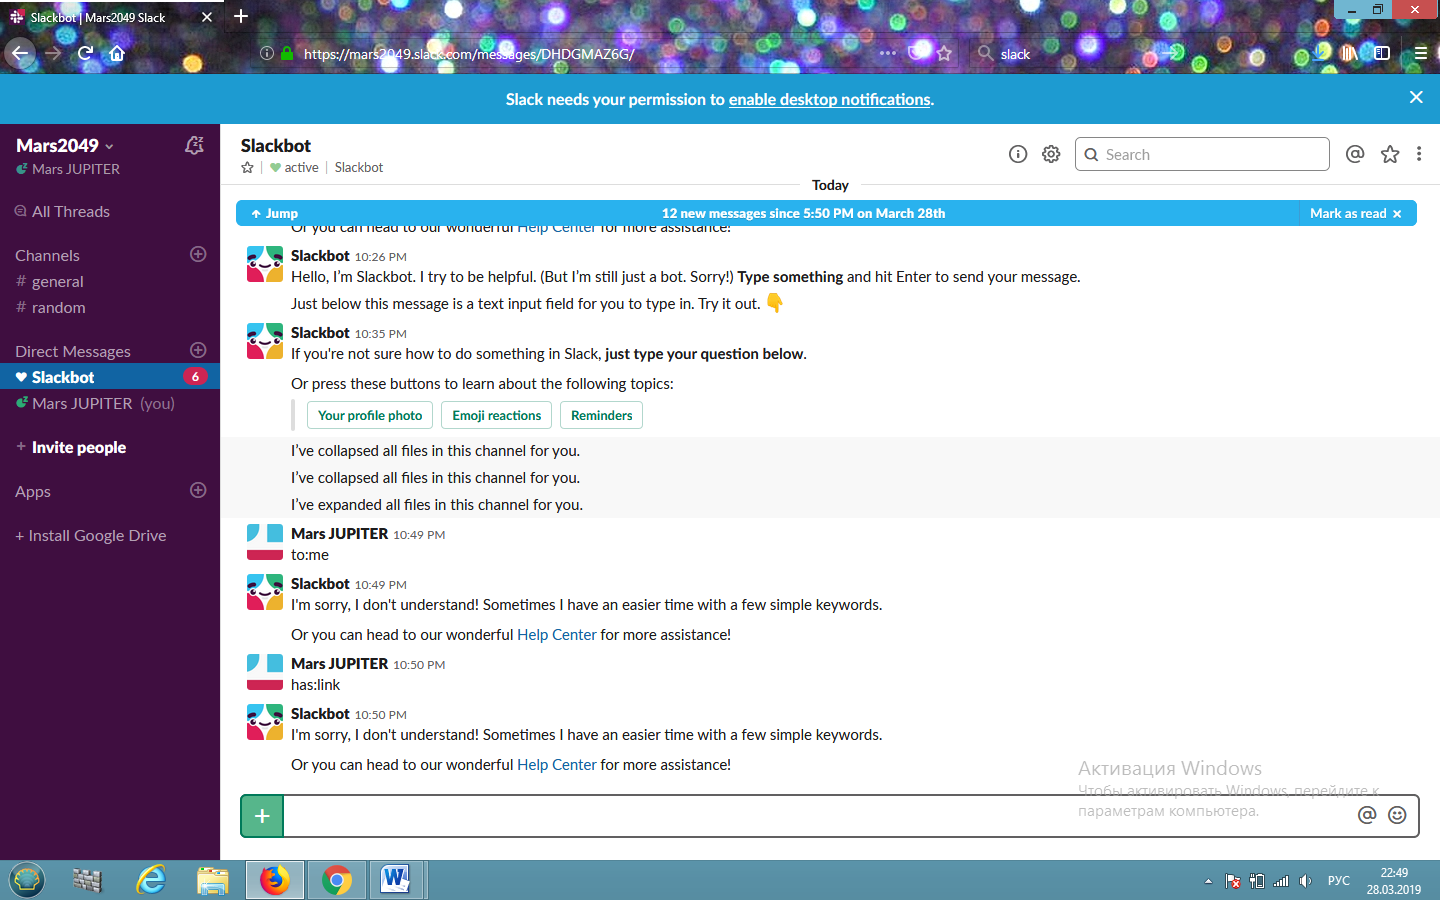The image size is (1440, 900).
Task: Open Firefox hamburger menu
Action: click(x=1420, y=53)
